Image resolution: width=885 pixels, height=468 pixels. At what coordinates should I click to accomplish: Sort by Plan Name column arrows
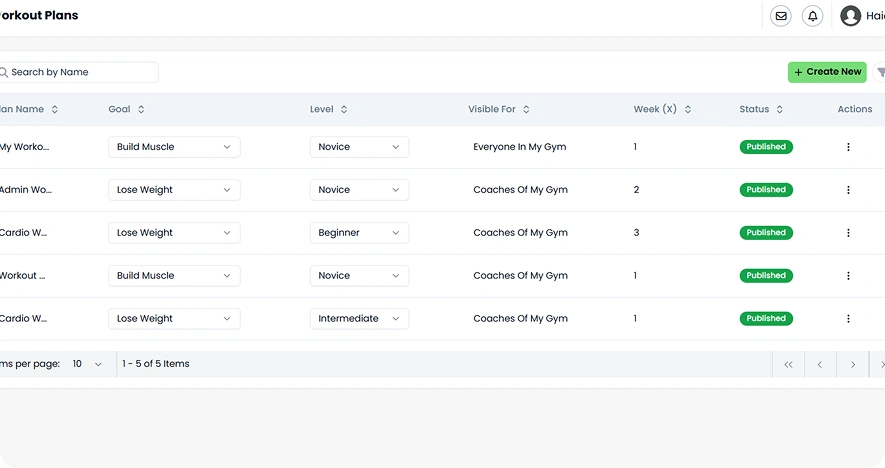click(55, 110)
